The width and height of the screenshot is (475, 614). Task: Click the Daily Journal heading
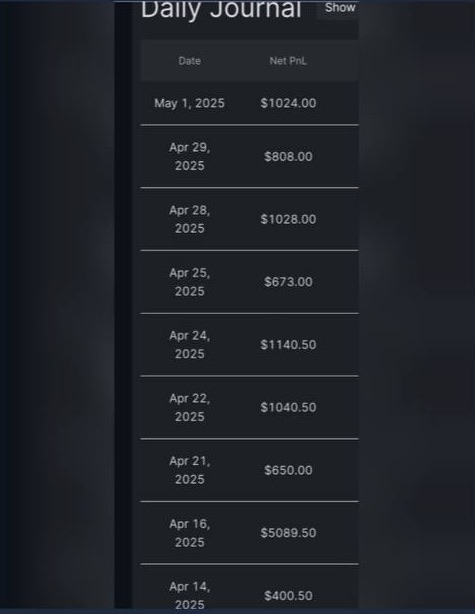pyautogui.click(x=221, y=9)
